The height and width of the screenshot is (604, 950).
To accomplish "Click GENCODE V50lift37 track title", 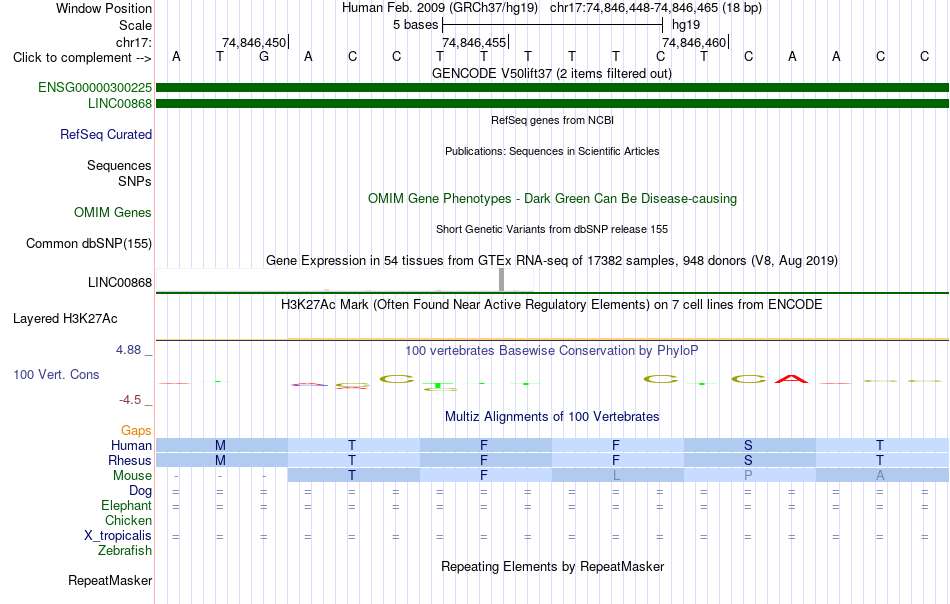I will point(552,74).
